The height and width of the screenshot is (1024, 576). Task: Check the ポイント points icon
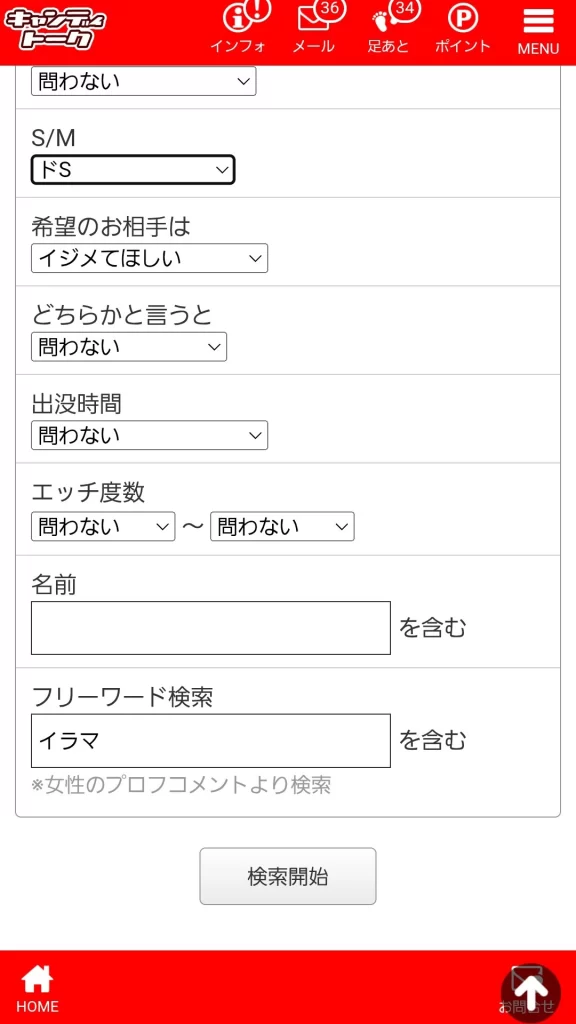click(462, 25)
